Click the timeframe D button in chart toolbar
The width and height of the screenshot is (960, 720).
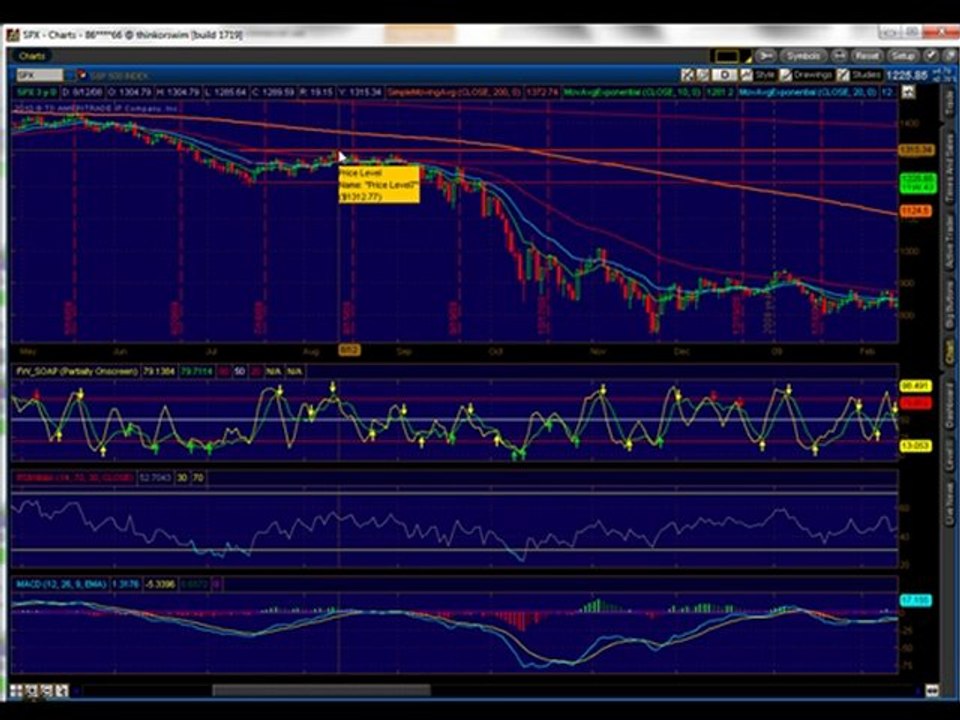(x=725, y=75)
